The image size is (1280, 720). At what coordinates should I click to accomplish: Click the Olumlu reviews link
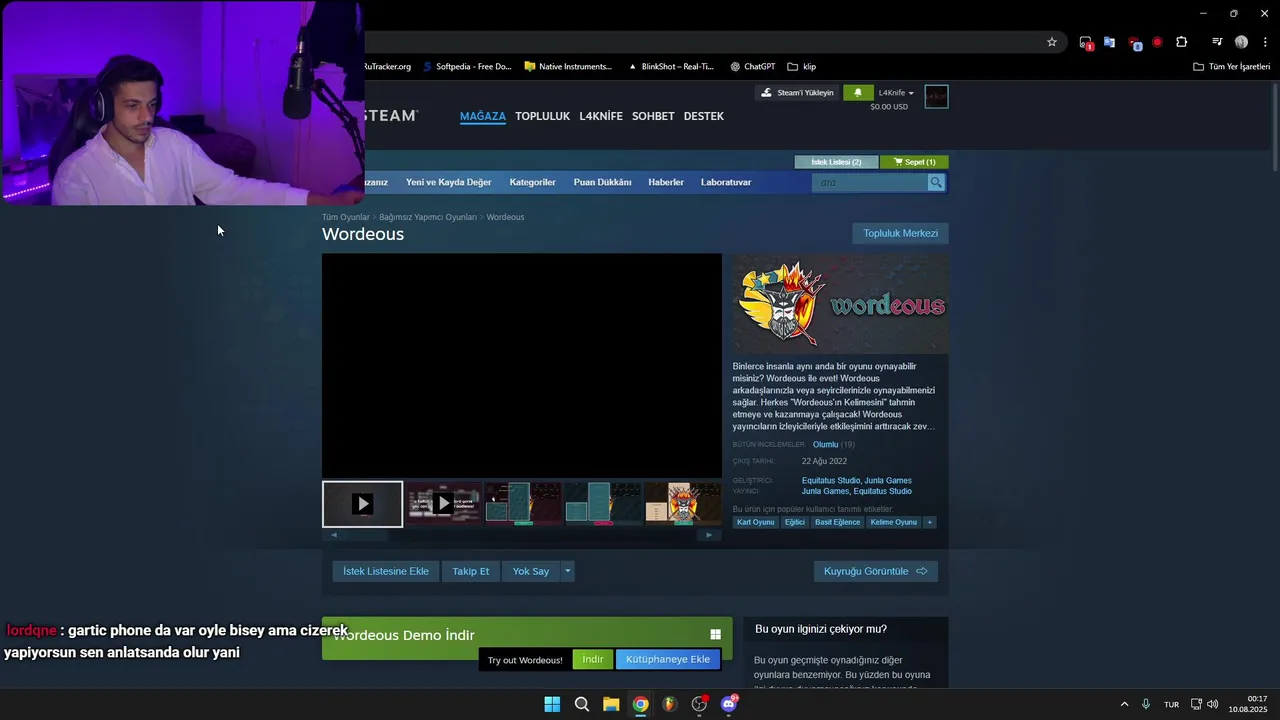(x=825, y=444)
